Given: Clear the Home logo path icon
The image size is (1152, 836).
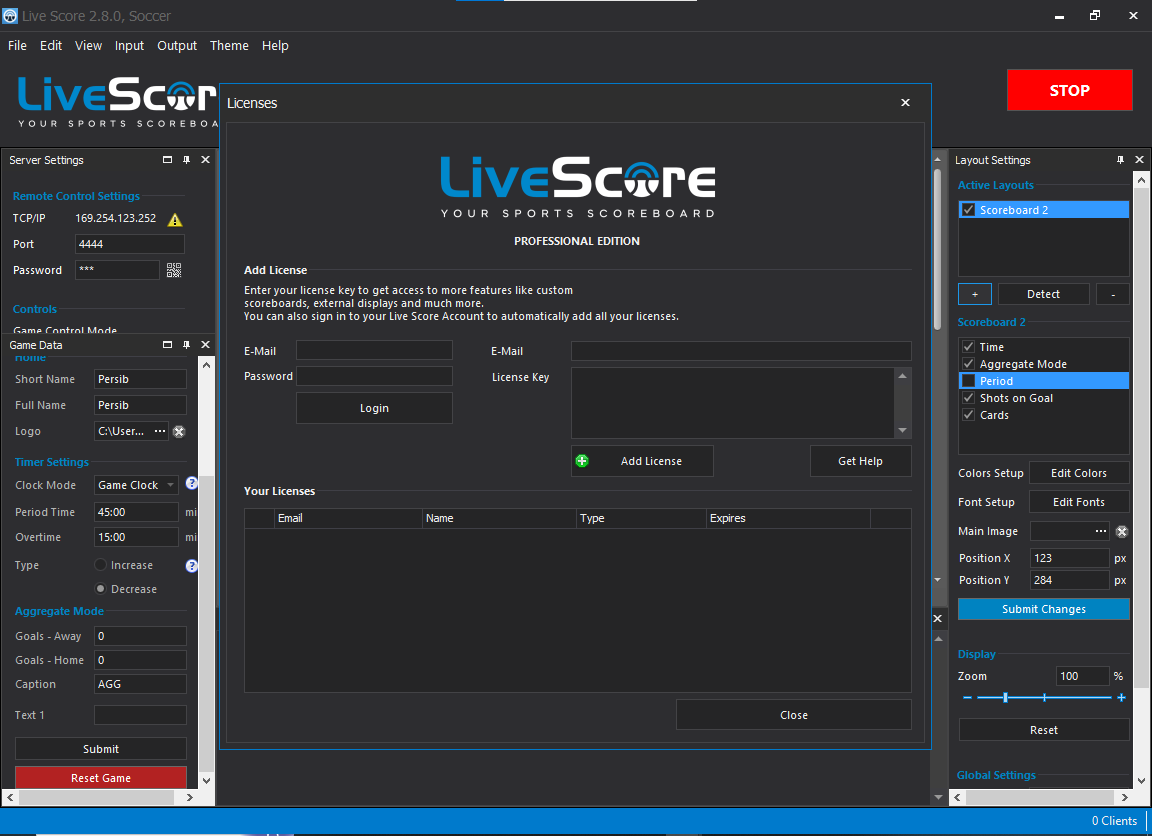Looking at the screenshot, I should (179, 431).
